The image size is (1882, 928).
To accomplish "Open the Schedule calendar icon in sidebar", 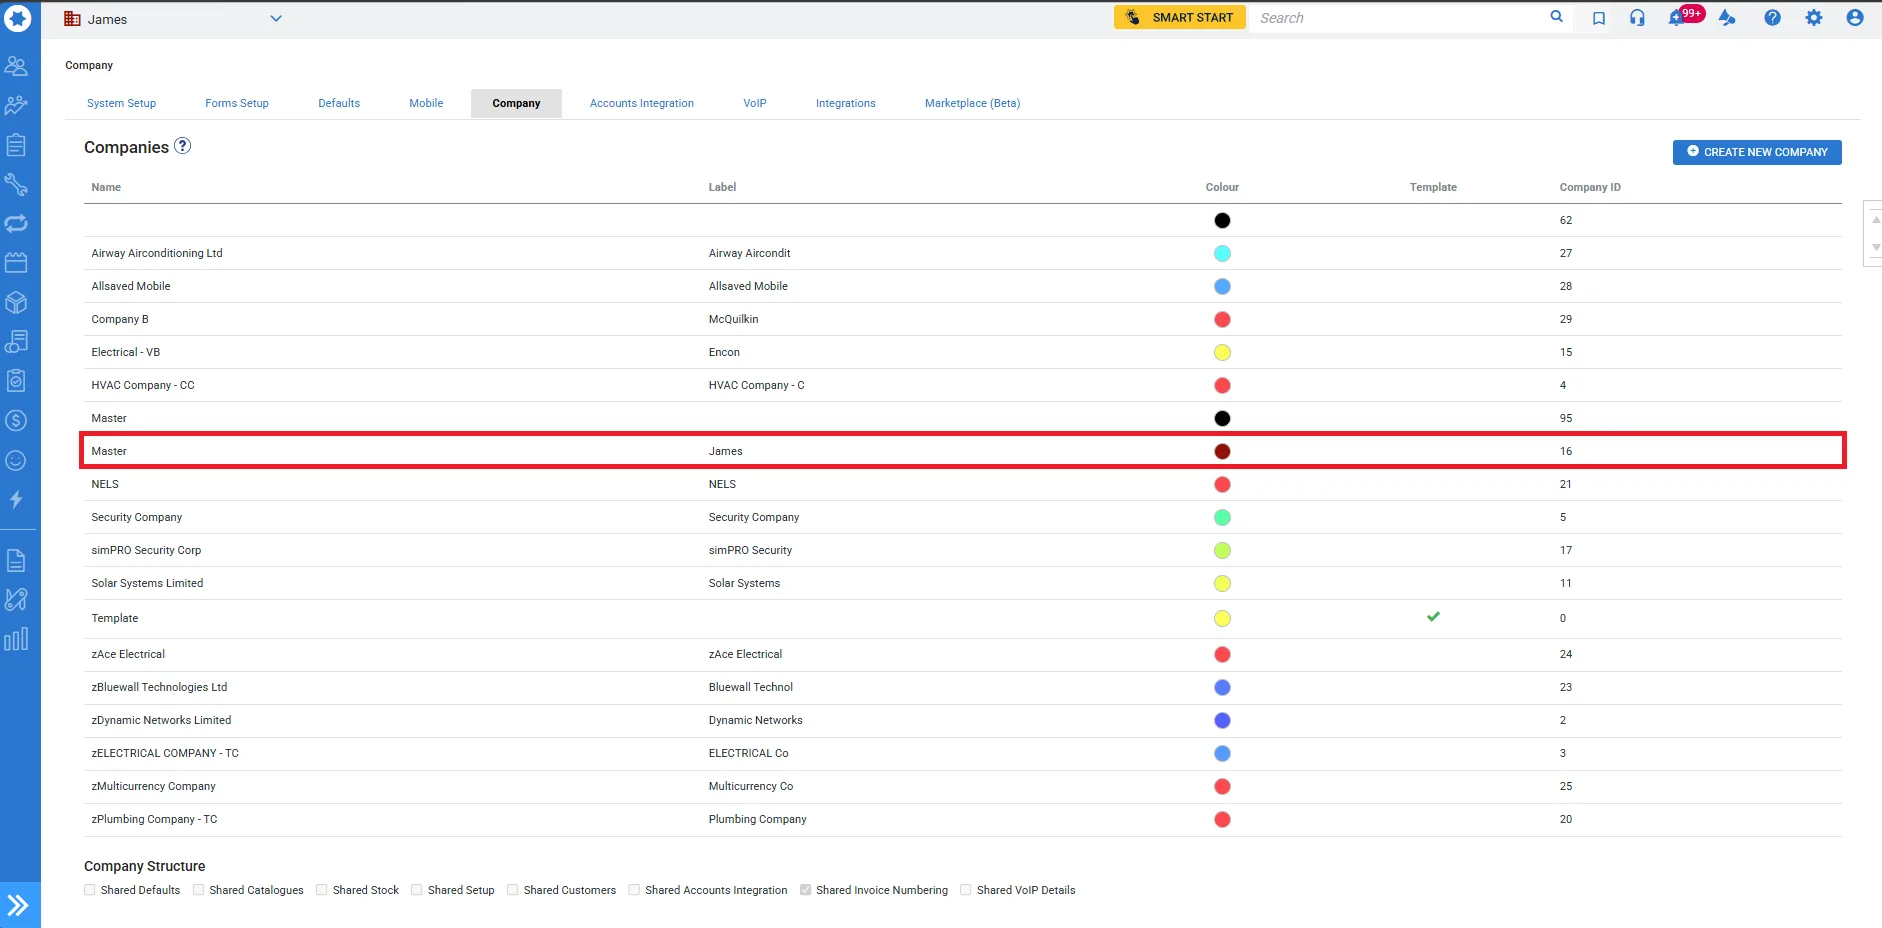I will pos(16,263).
